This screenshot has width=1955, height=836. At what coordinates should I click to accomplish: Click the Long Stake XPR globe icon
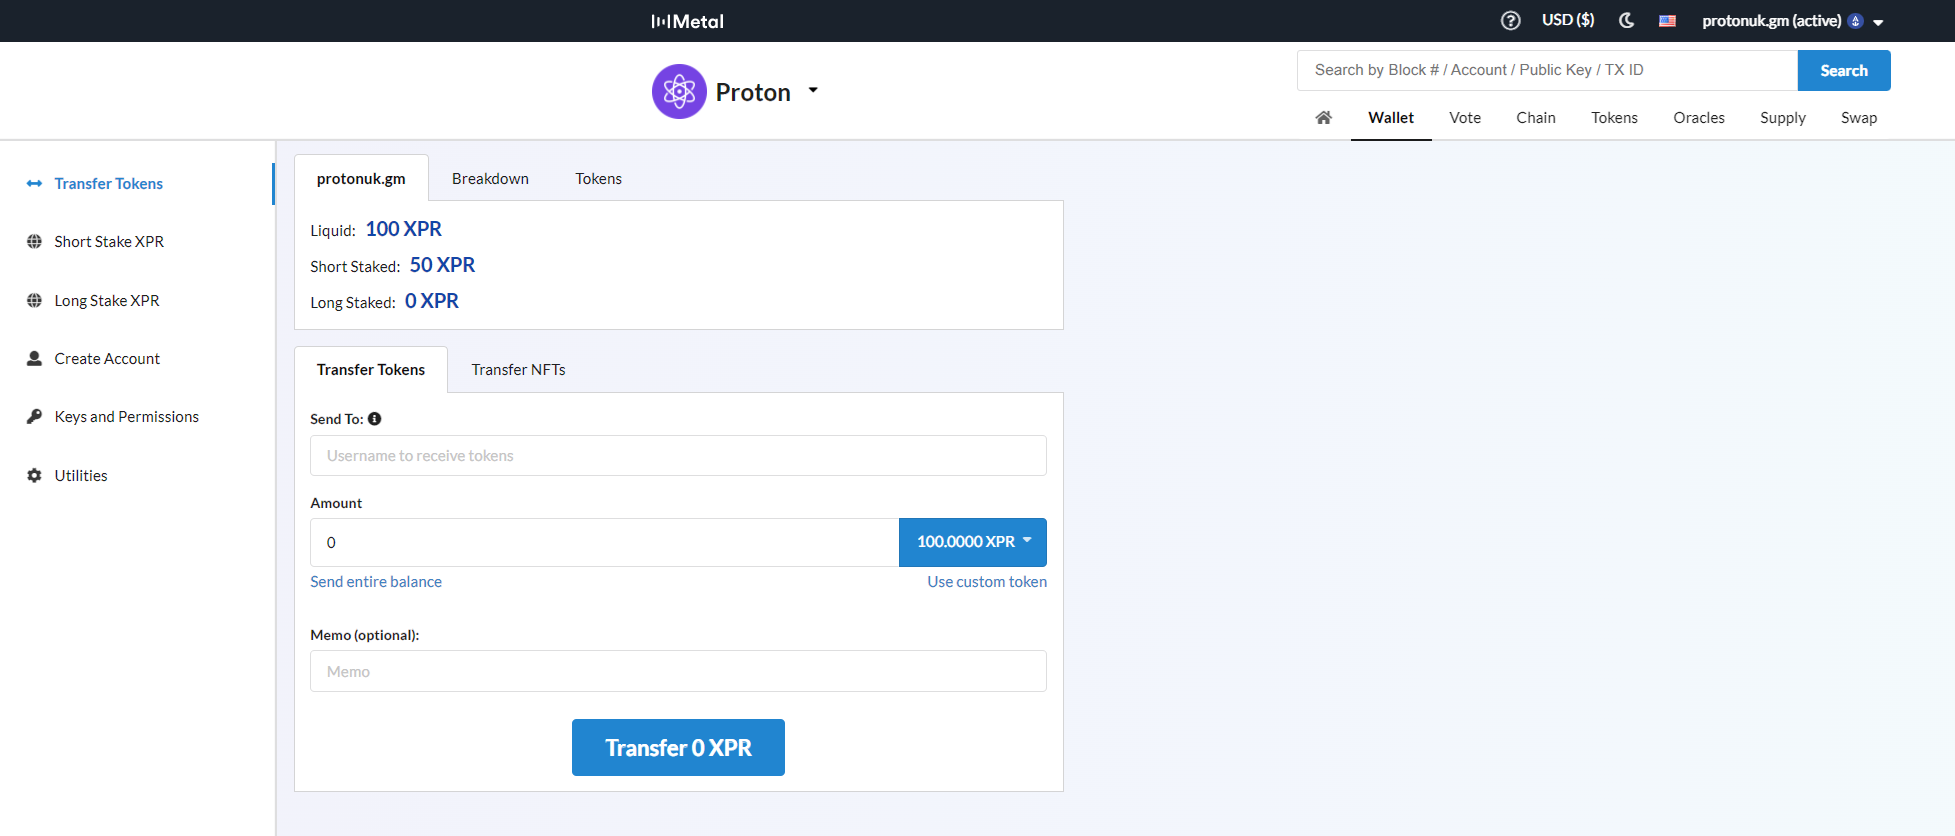tap(34, 301)
